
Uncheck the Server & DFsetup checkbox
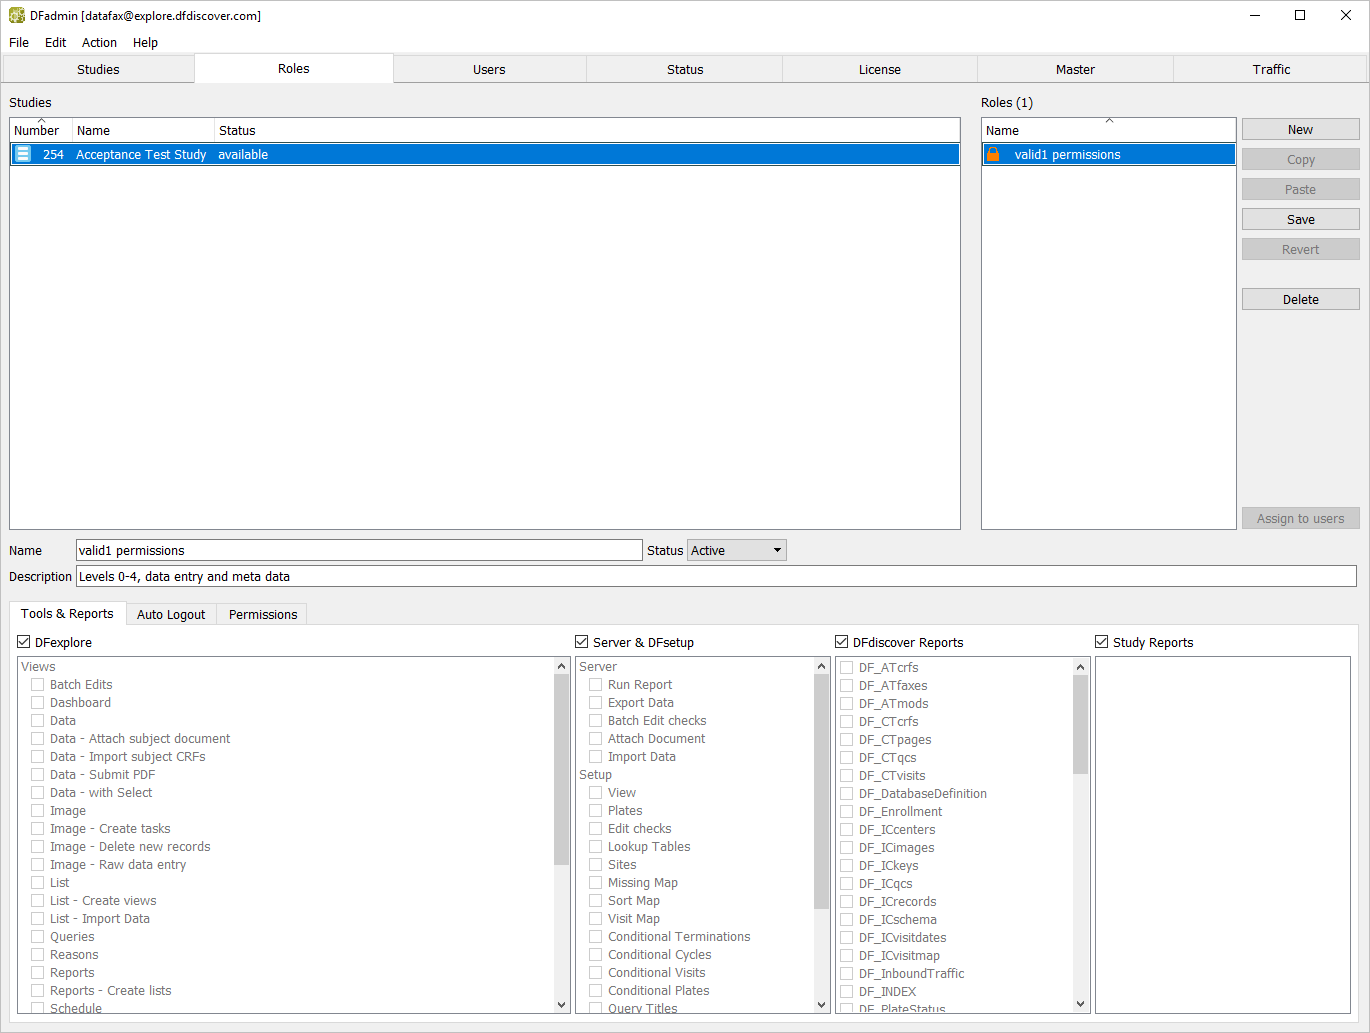[582, 642]
